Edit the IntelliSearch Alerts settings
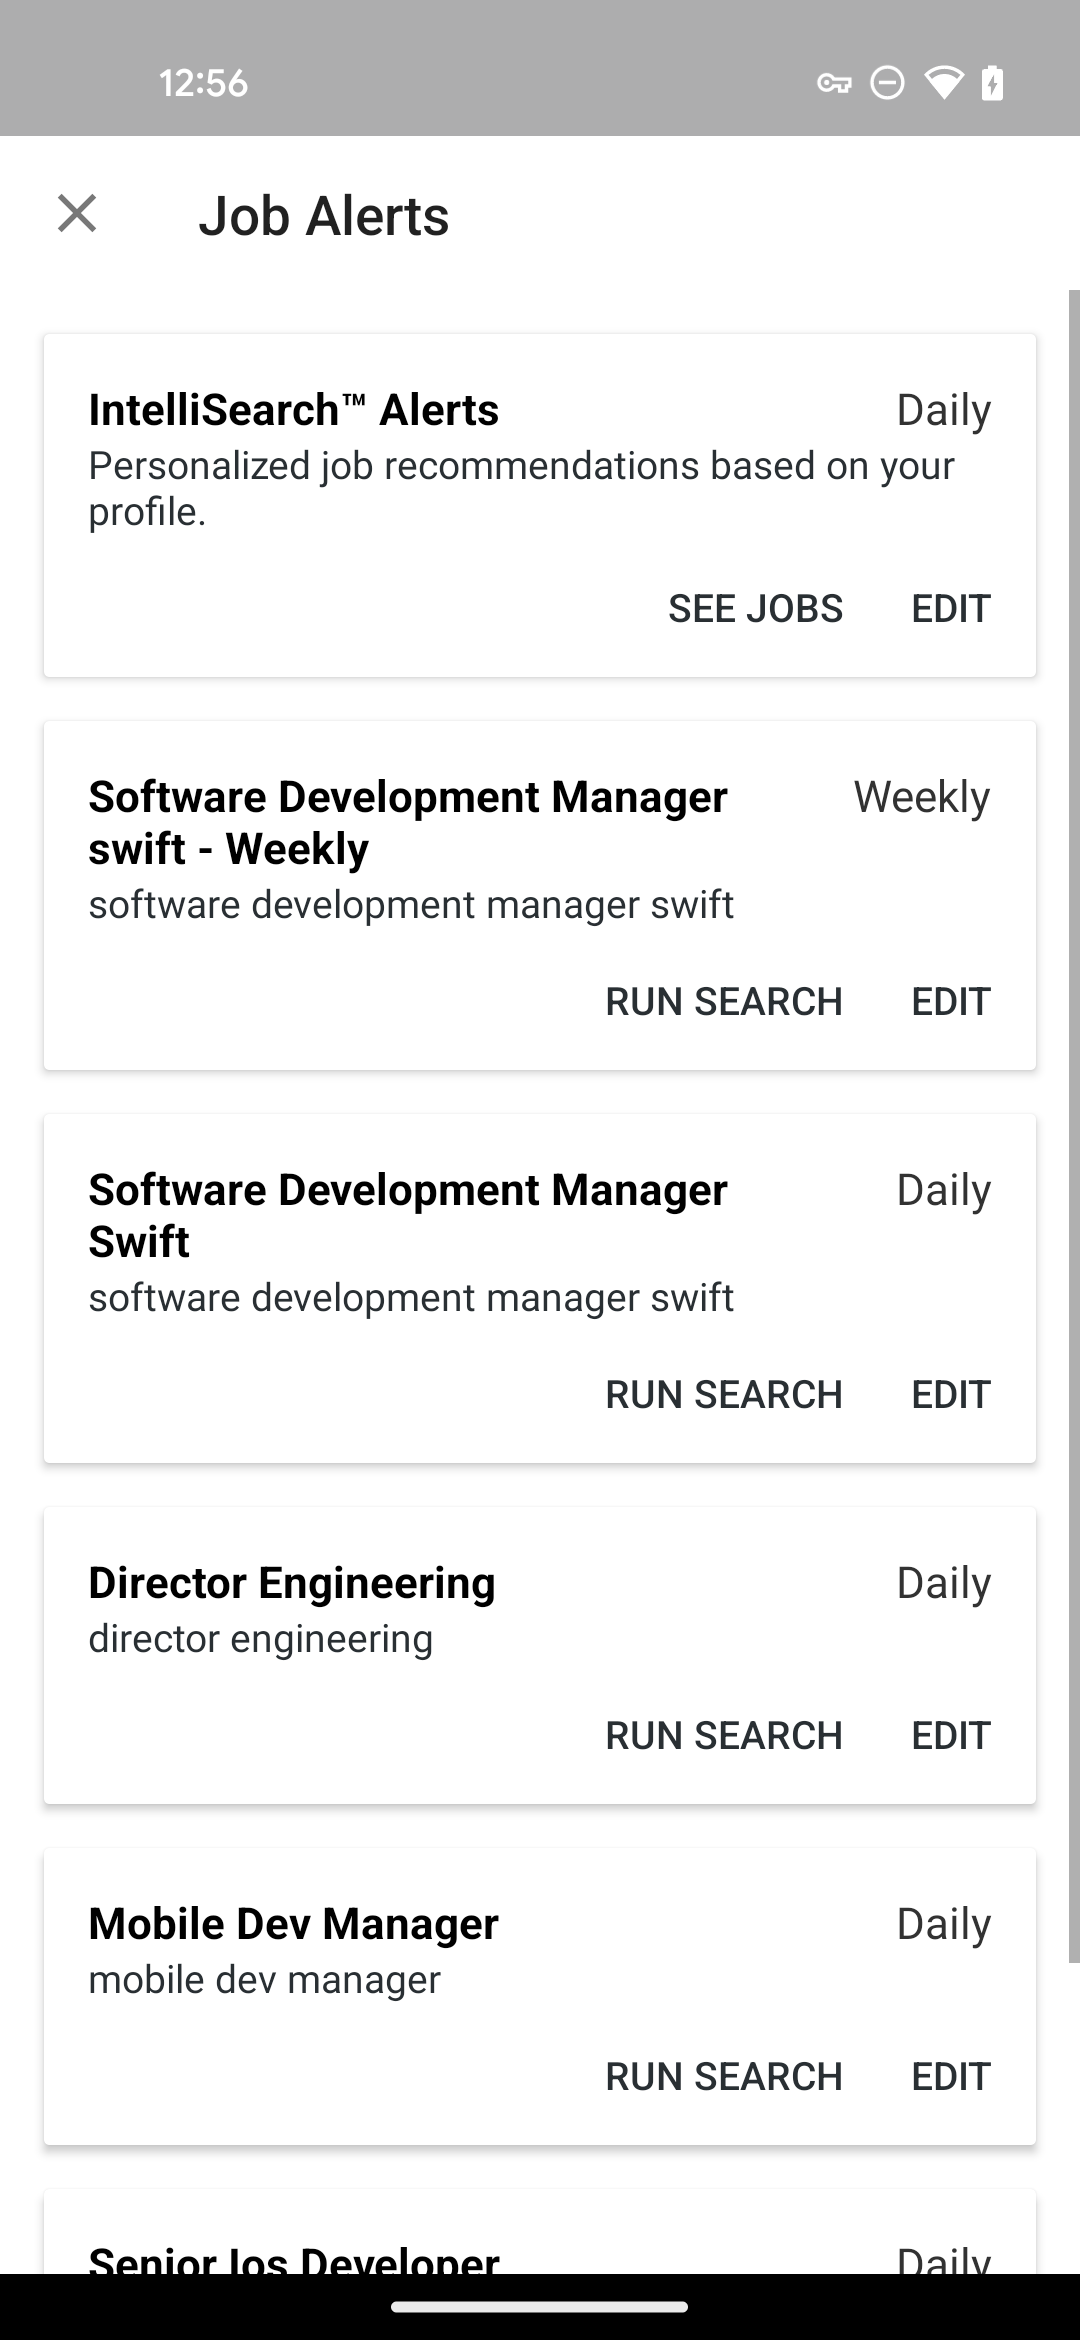This screenshot has width=1080, height=2340. pos(951,608)
